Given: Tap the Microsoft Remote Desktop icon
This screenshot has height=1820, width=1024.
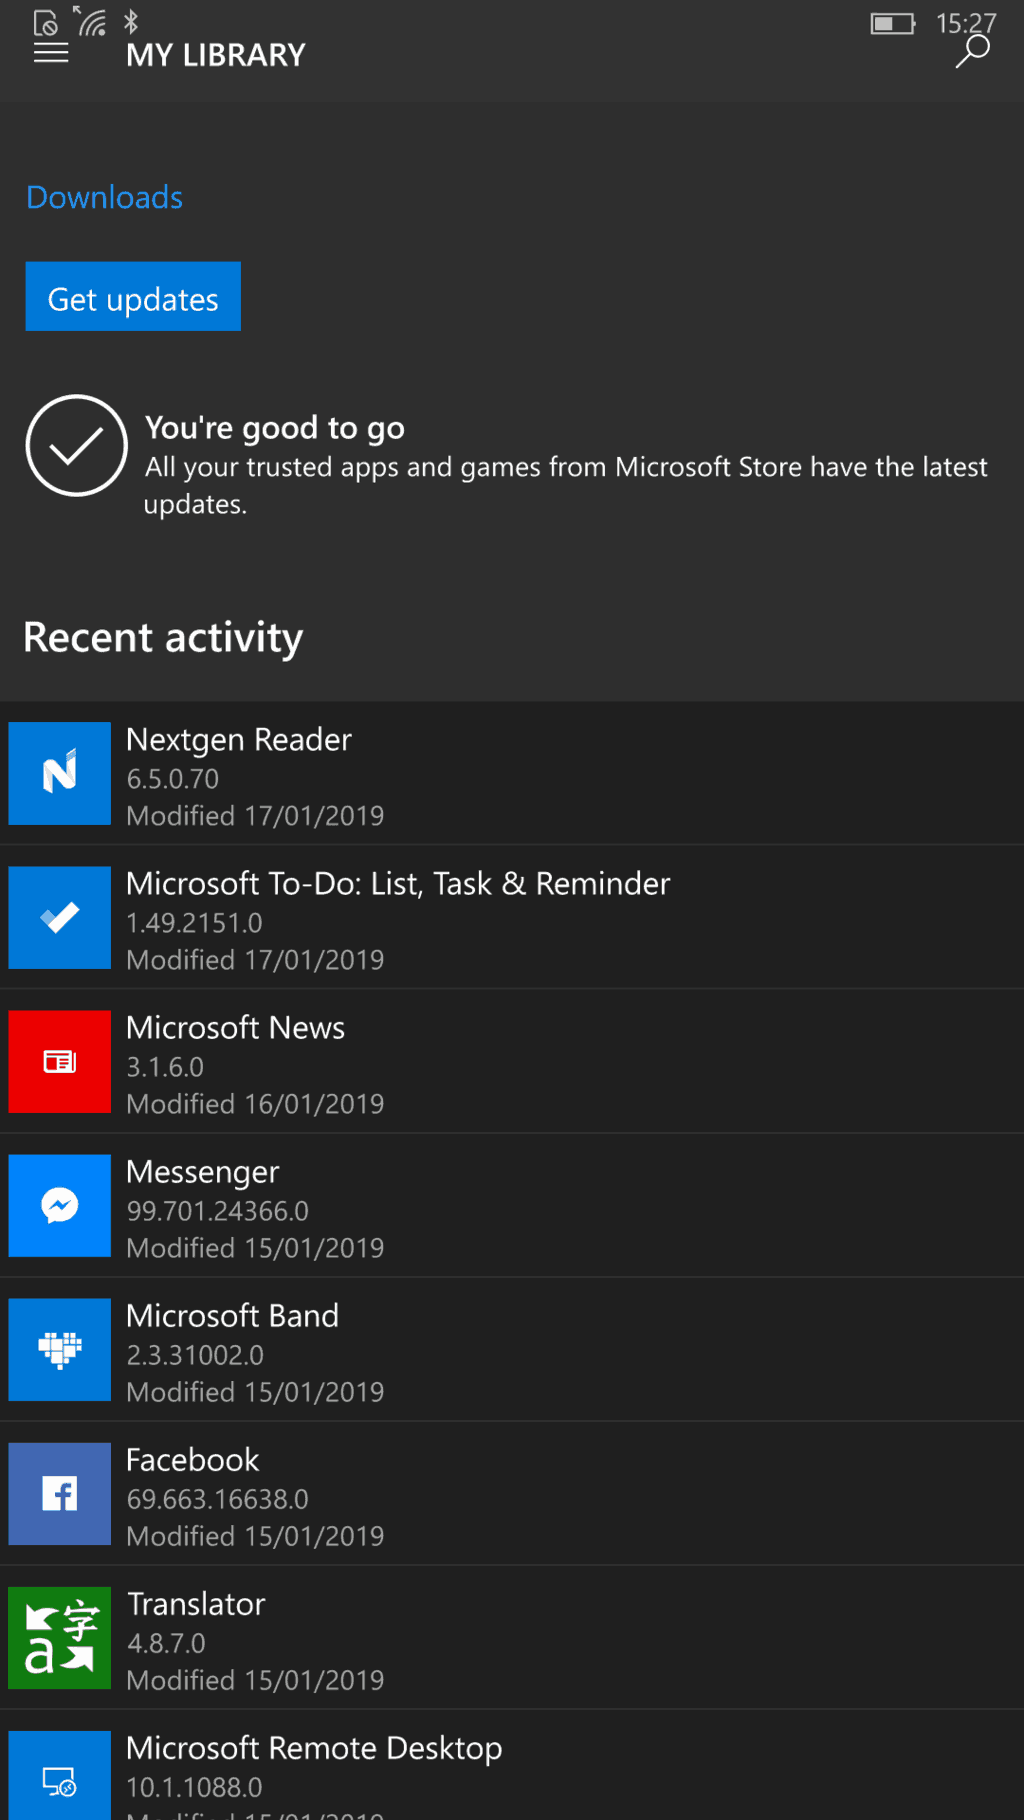Looking at the screenshot, I should (60, 1775).
